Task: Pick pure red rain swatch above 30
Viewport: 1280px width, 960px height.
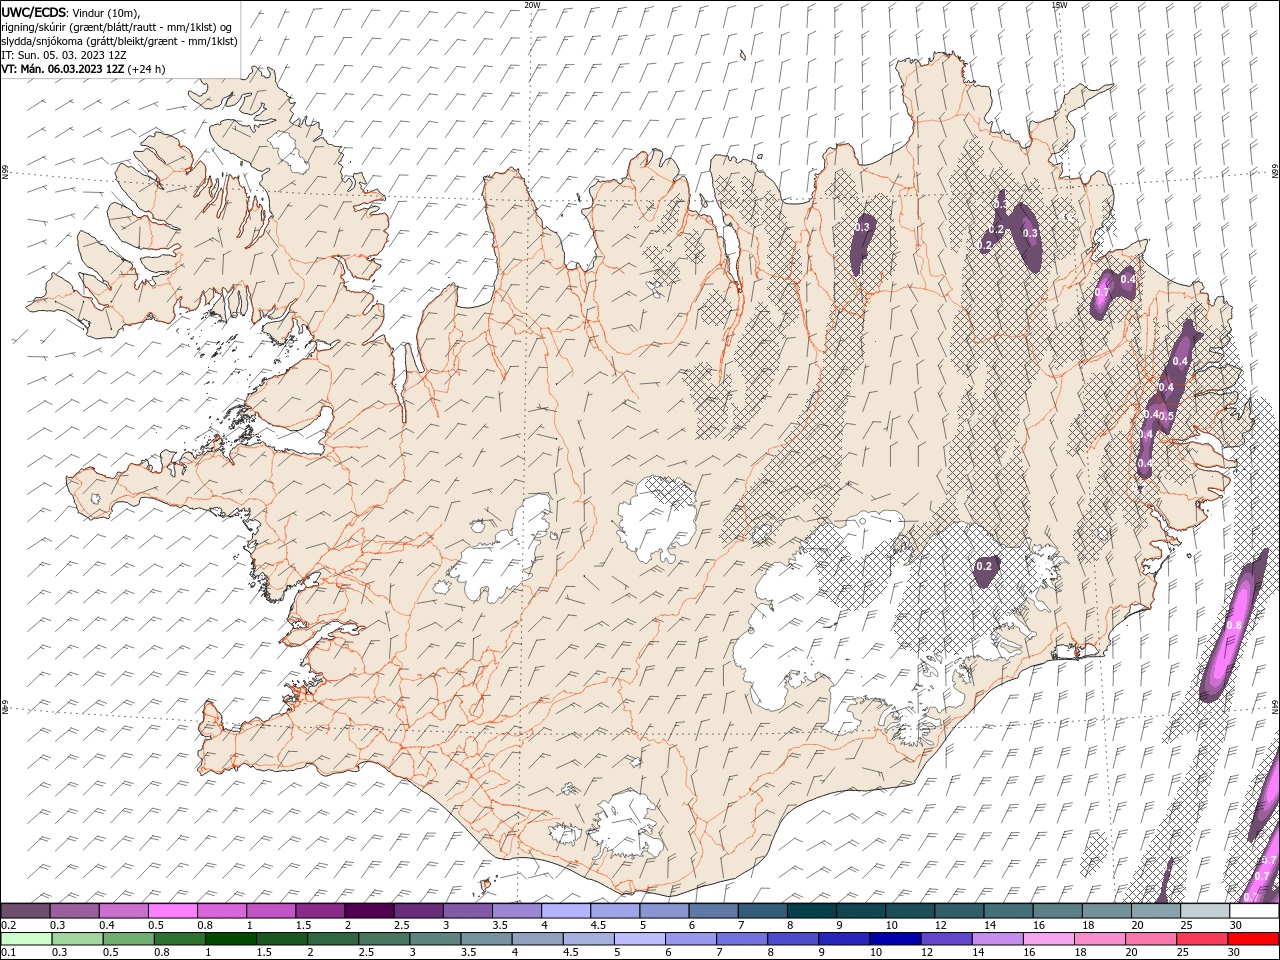Action: pos(1254,939)
